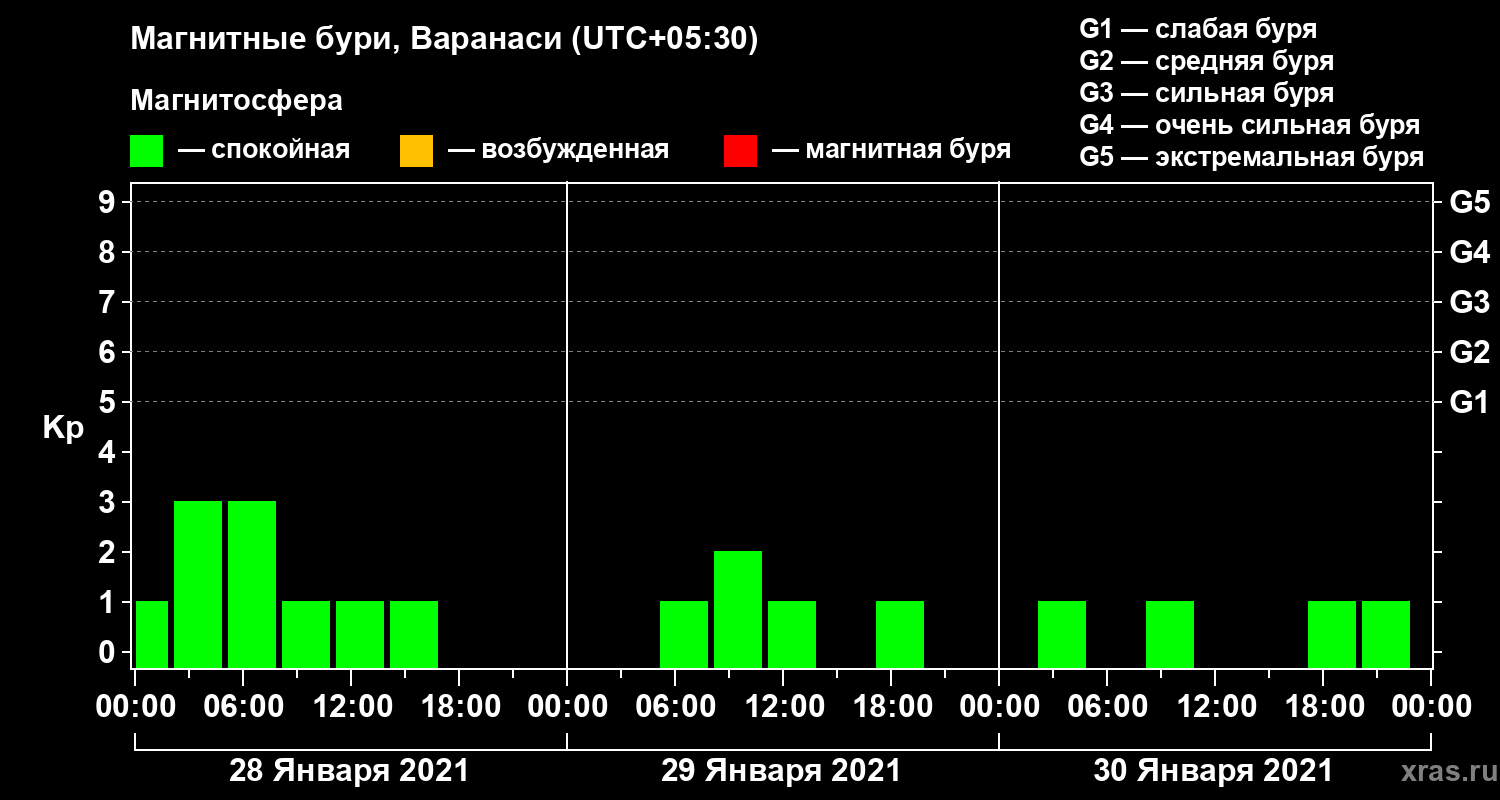
Task: Click the 'G2 — средняя буря' legend line
Action: tap(1206, 61)
